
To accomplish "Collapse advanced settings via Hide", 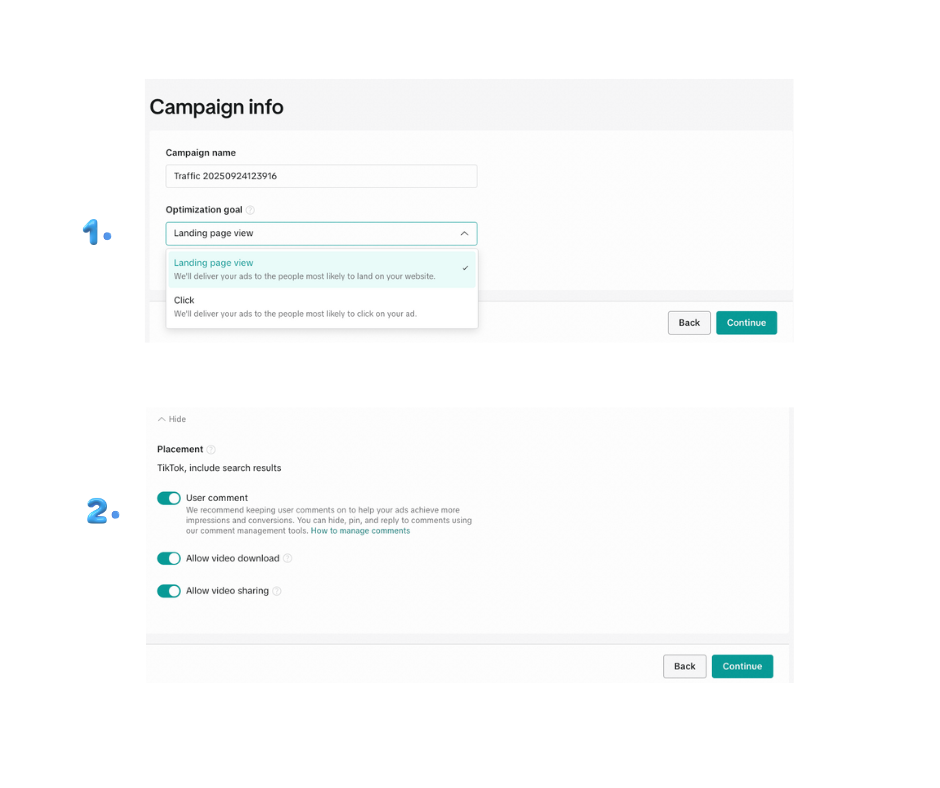I will coord(171,419).
